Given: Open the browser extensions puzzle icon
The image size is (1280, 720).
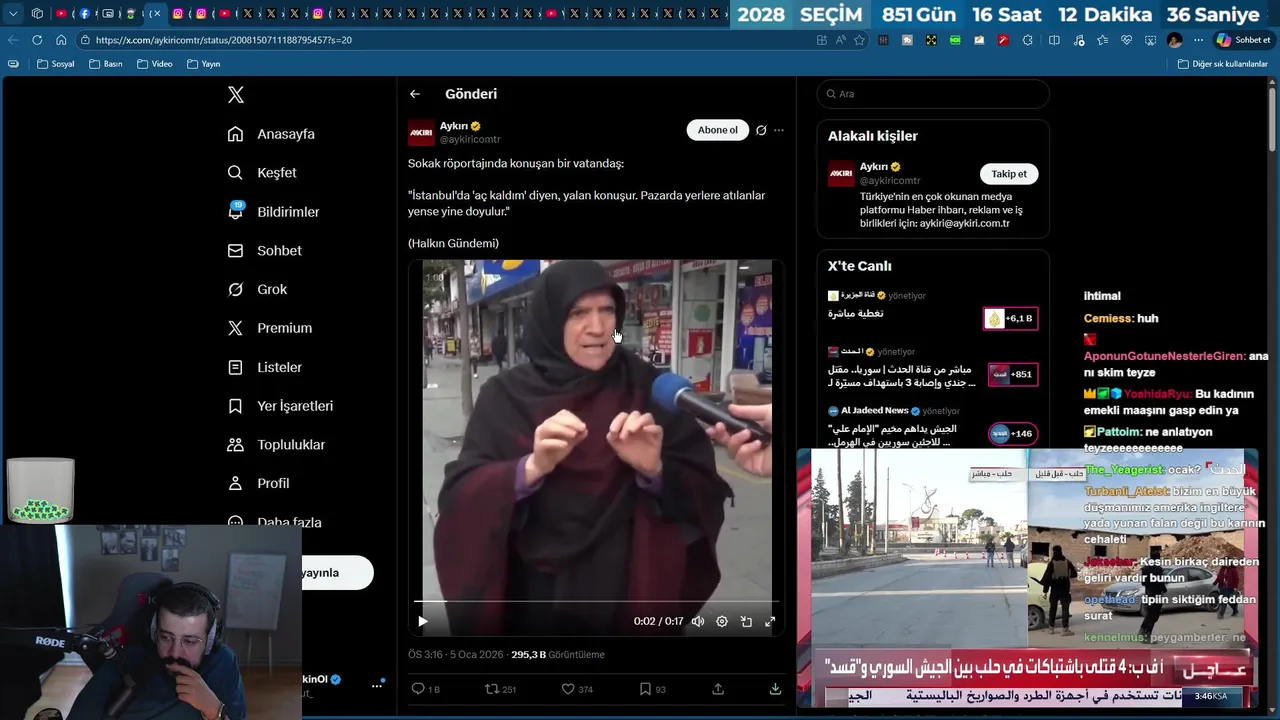Looking at the screenshot, I should click(1030, 40).
